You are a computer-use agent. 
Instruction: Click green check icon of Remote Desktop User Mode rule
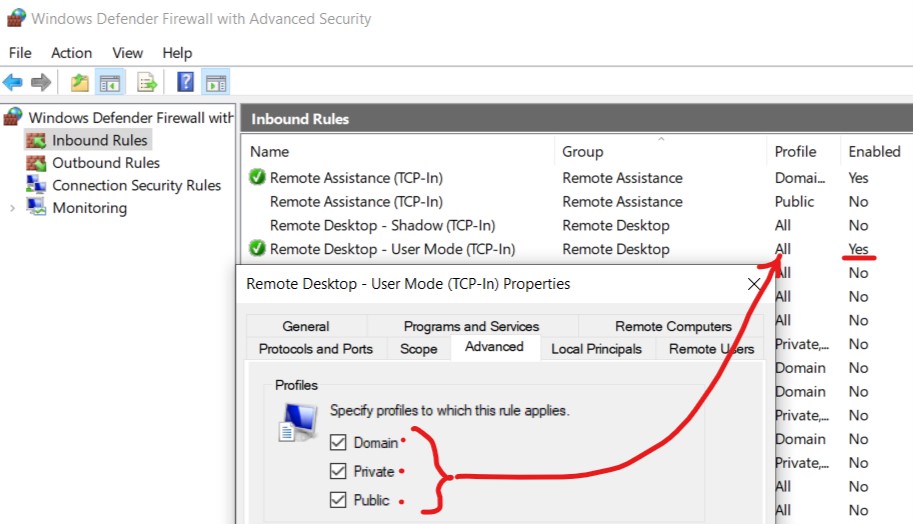click(x=257, y=248)
